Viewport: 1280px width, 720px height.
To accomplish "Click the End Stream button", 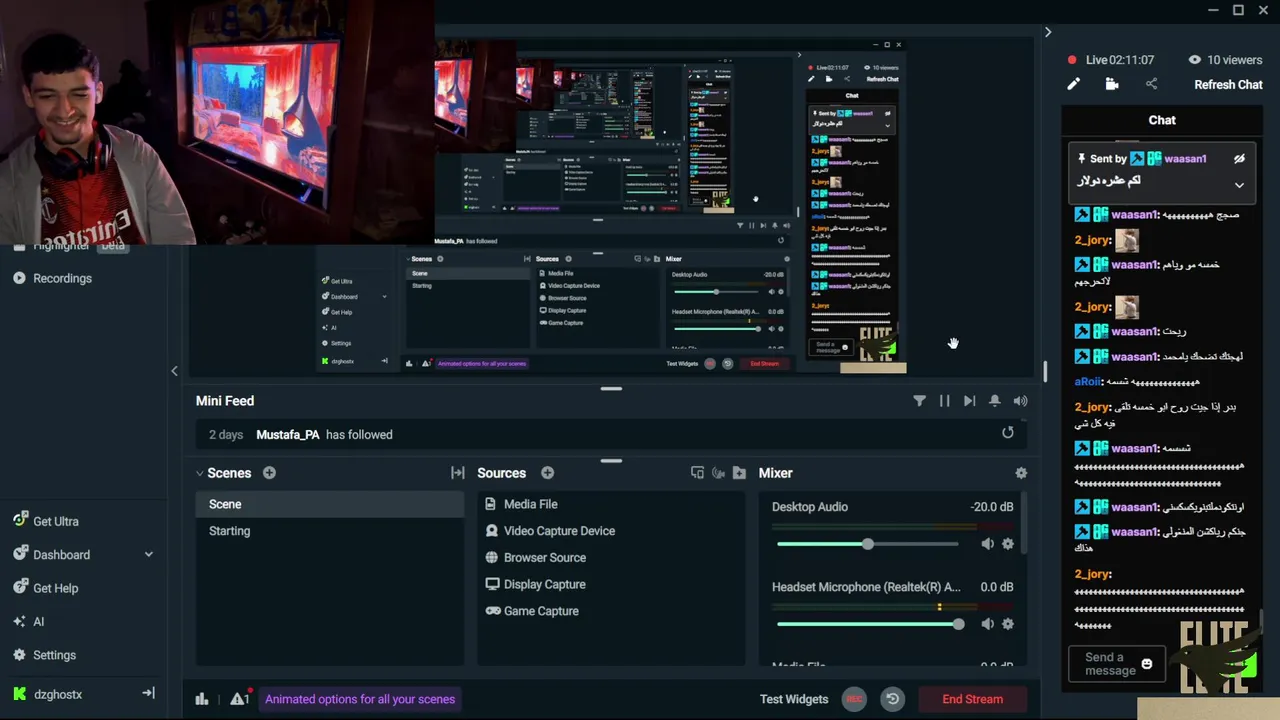I will coord(972,699).
